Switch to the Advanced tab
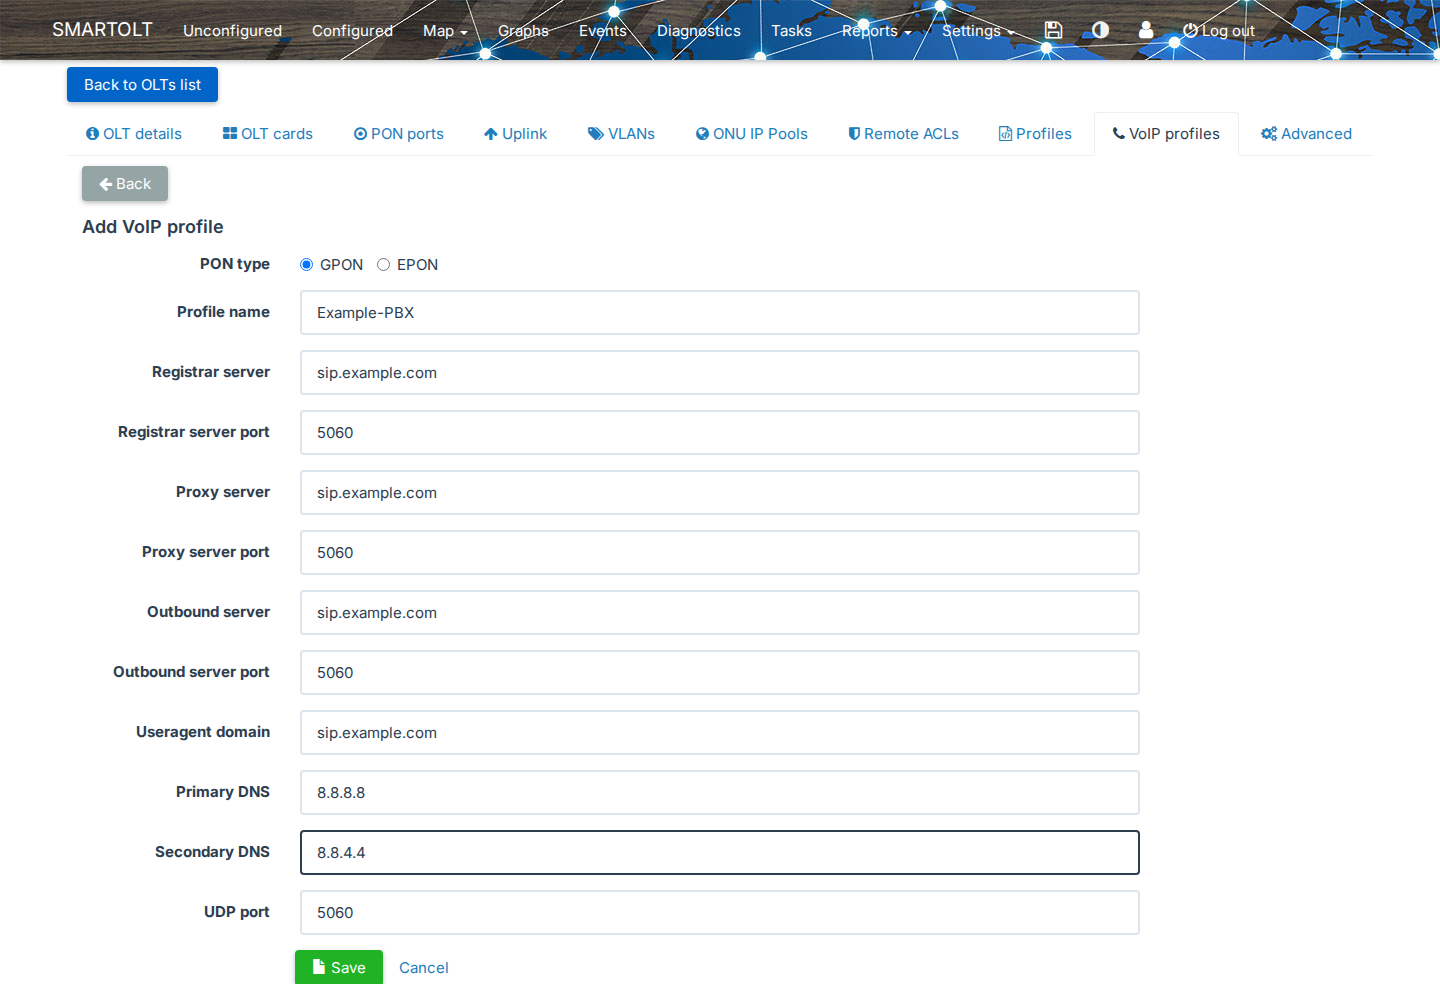This screenshot has height=984, width=1440. point(1306,134)
